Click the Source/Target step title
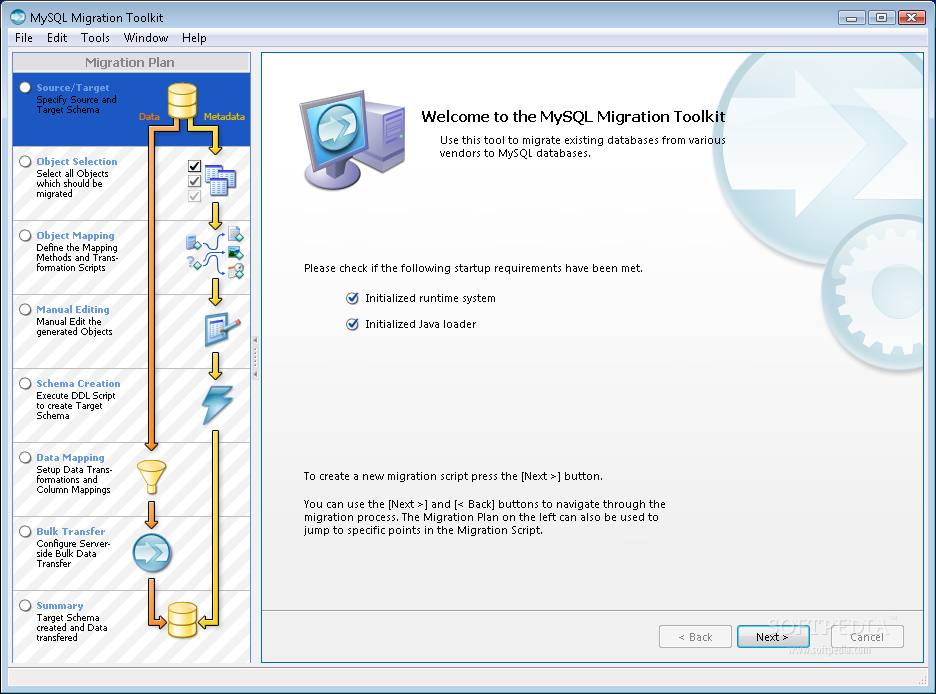 click(73, 87)
